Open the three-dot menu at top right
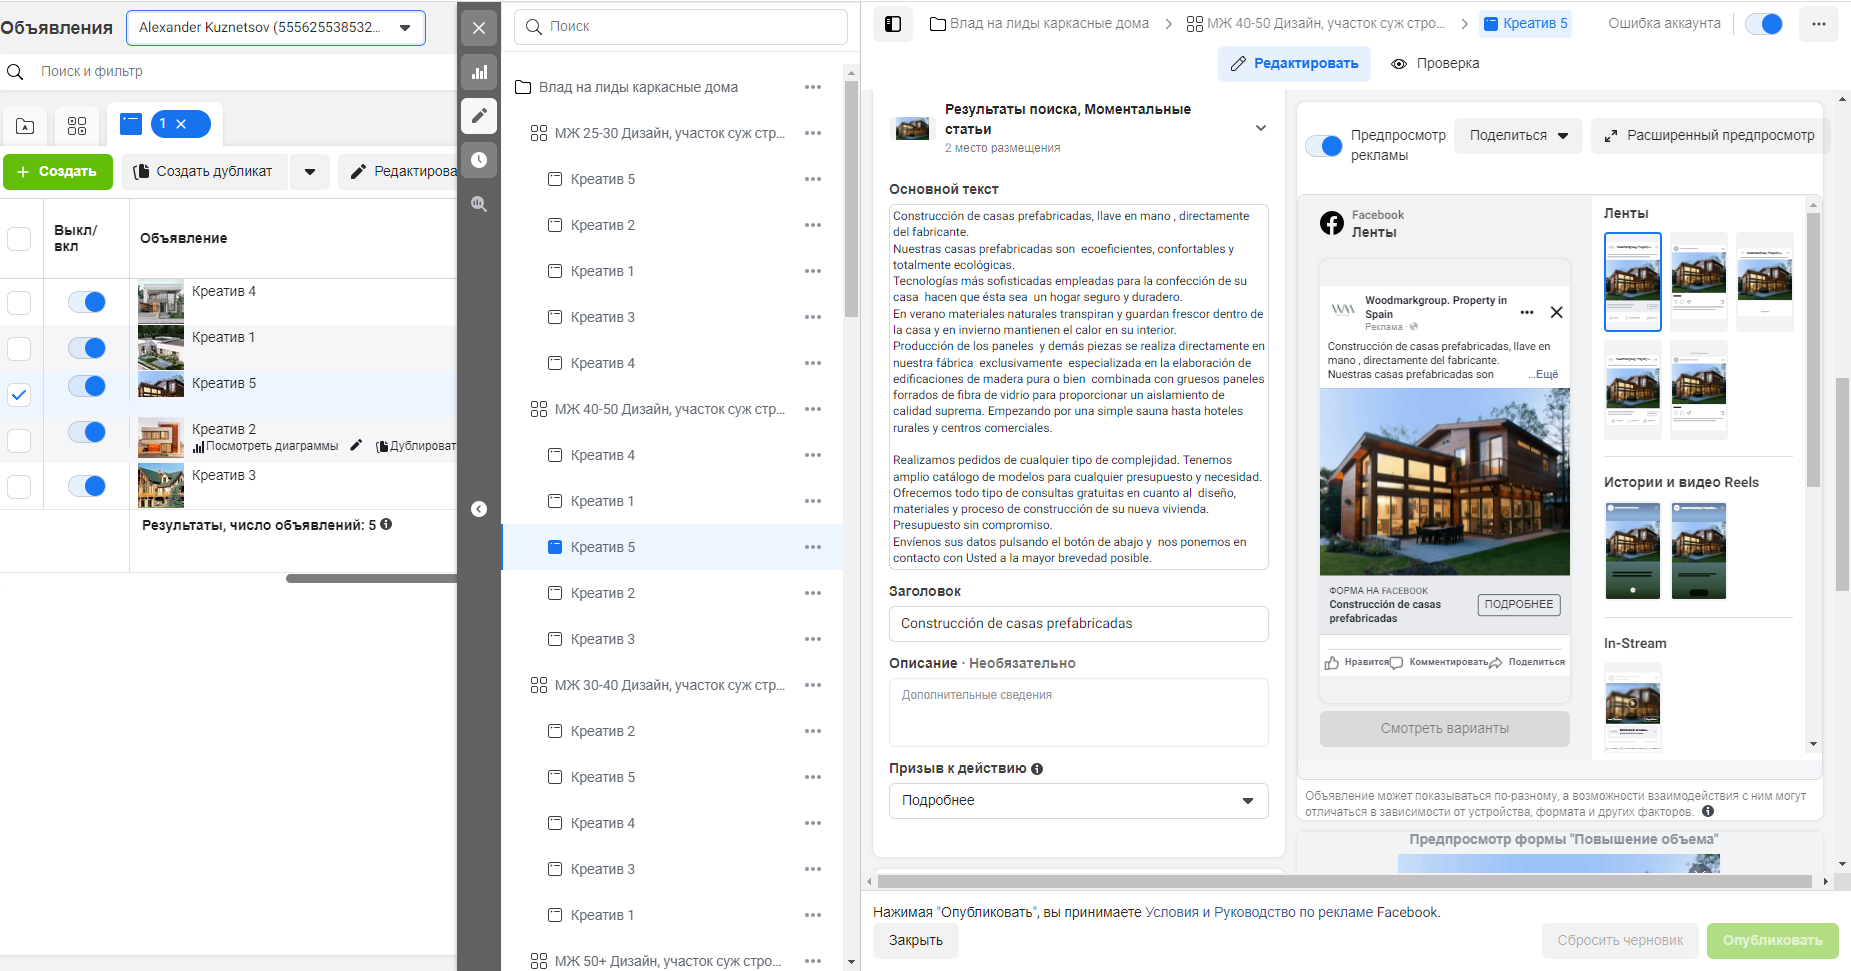This screenshot has width=1851, height=971. pyautogui.click(x=1818, y=24)
